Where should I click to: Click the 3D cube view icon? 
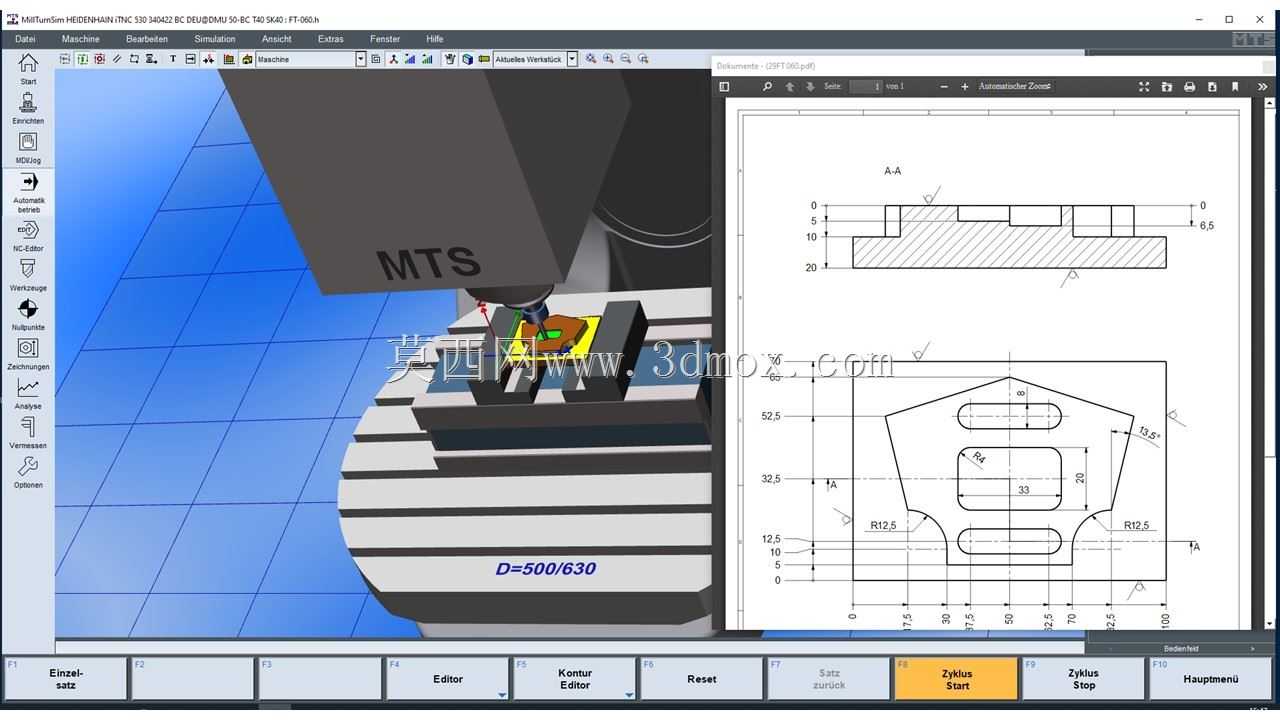point(467,59)
